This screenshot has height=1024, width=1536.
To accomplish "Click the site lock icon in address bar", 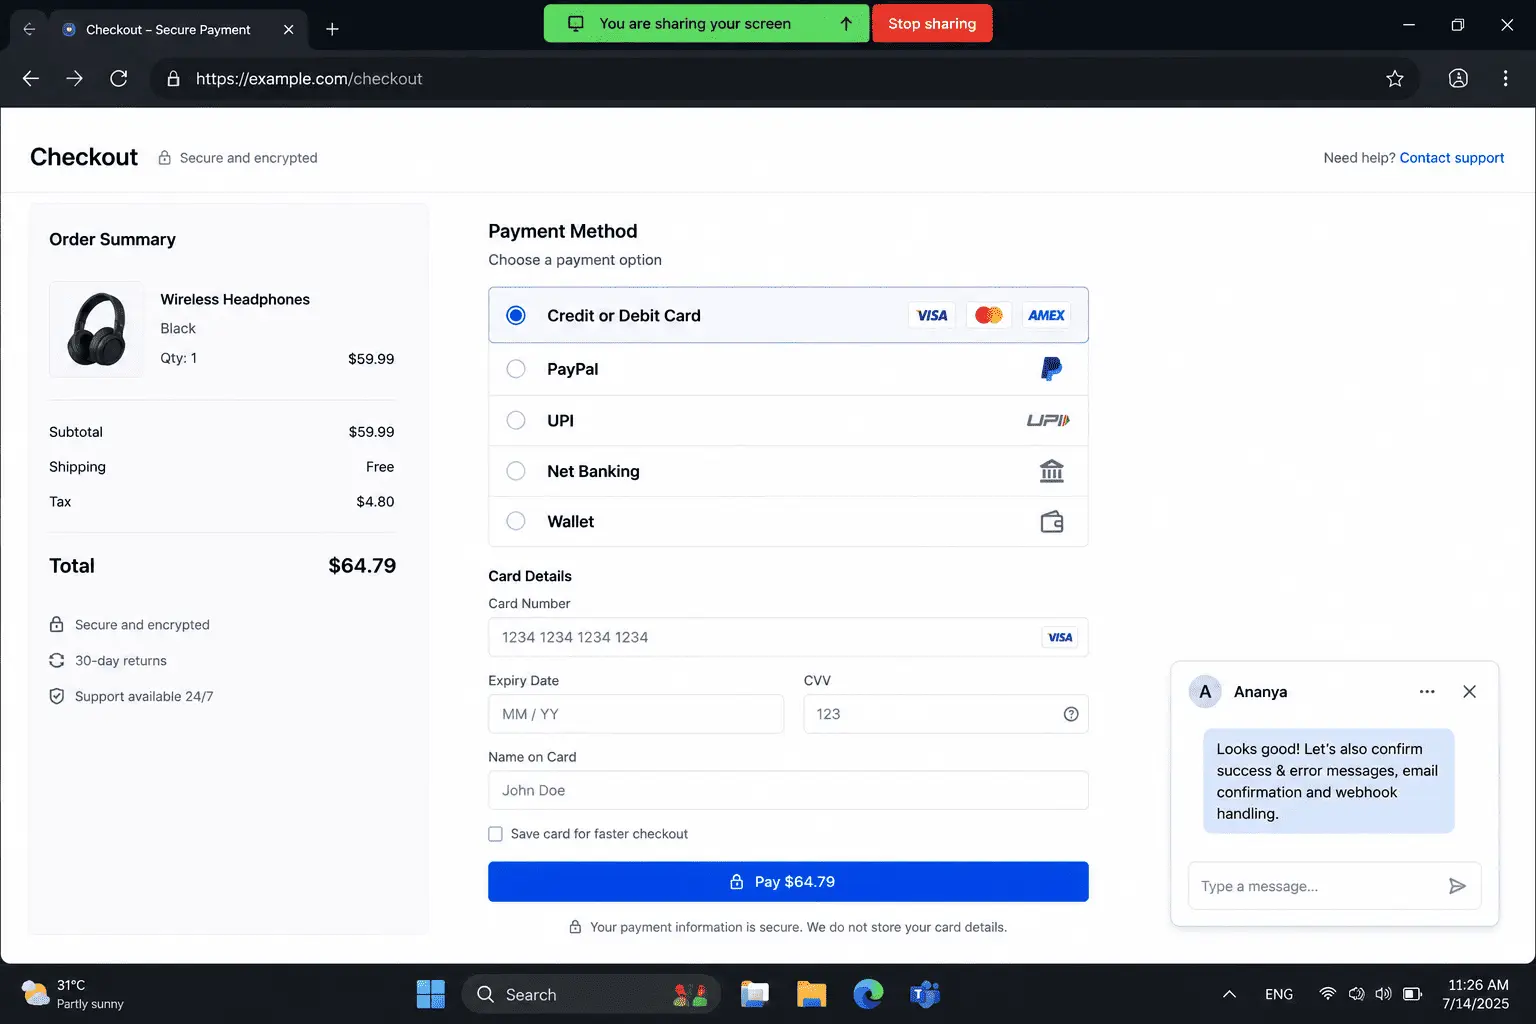I will (173, 79).
